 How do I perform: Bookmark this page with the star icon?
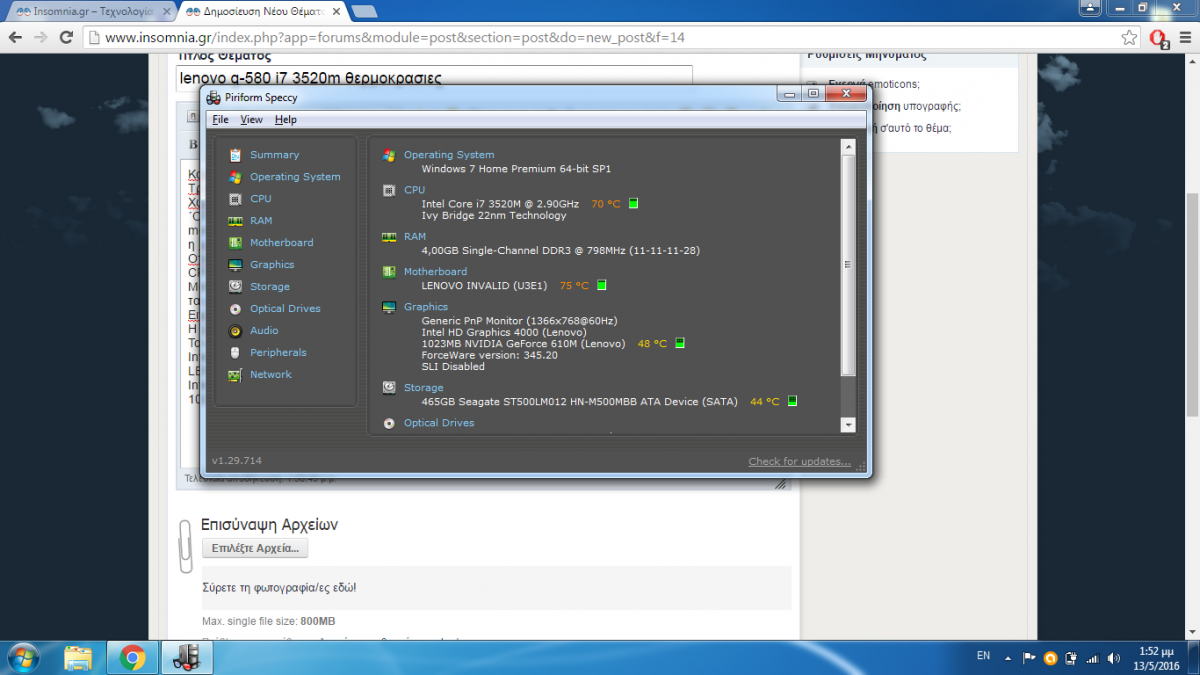pos(1129,38)
